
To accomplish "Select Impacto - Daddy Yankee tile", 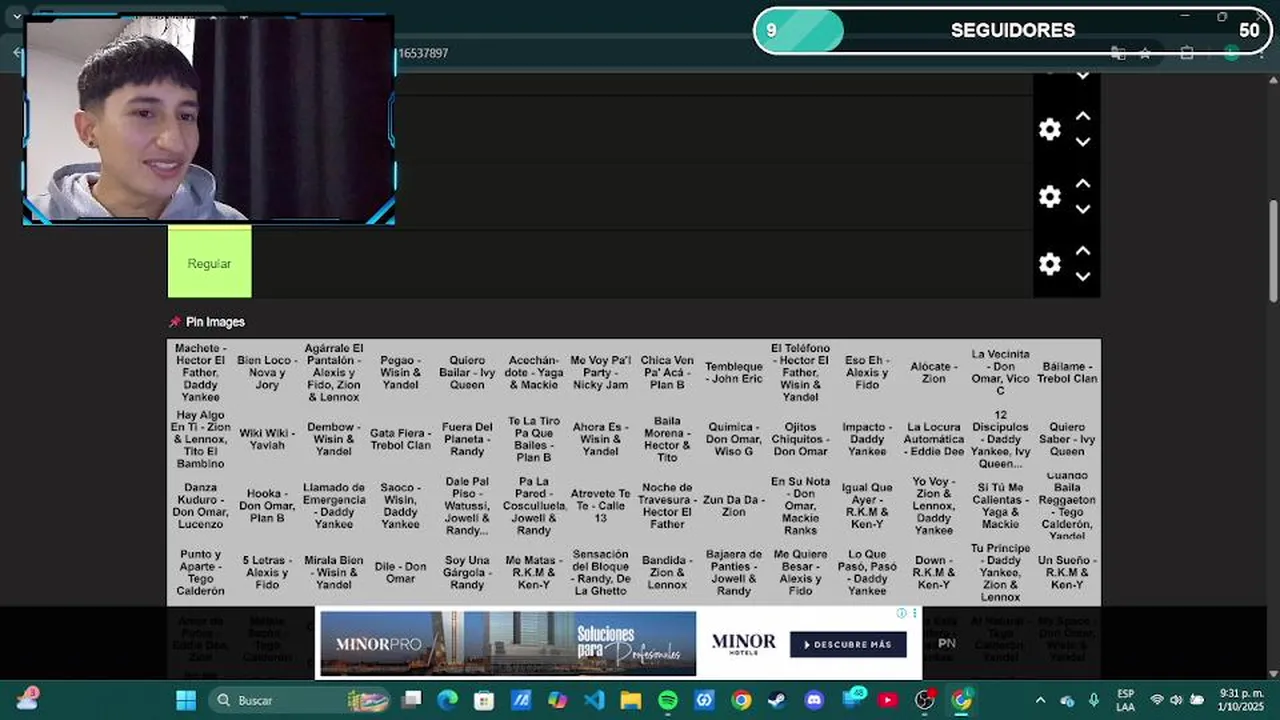I will click(867, 439).
